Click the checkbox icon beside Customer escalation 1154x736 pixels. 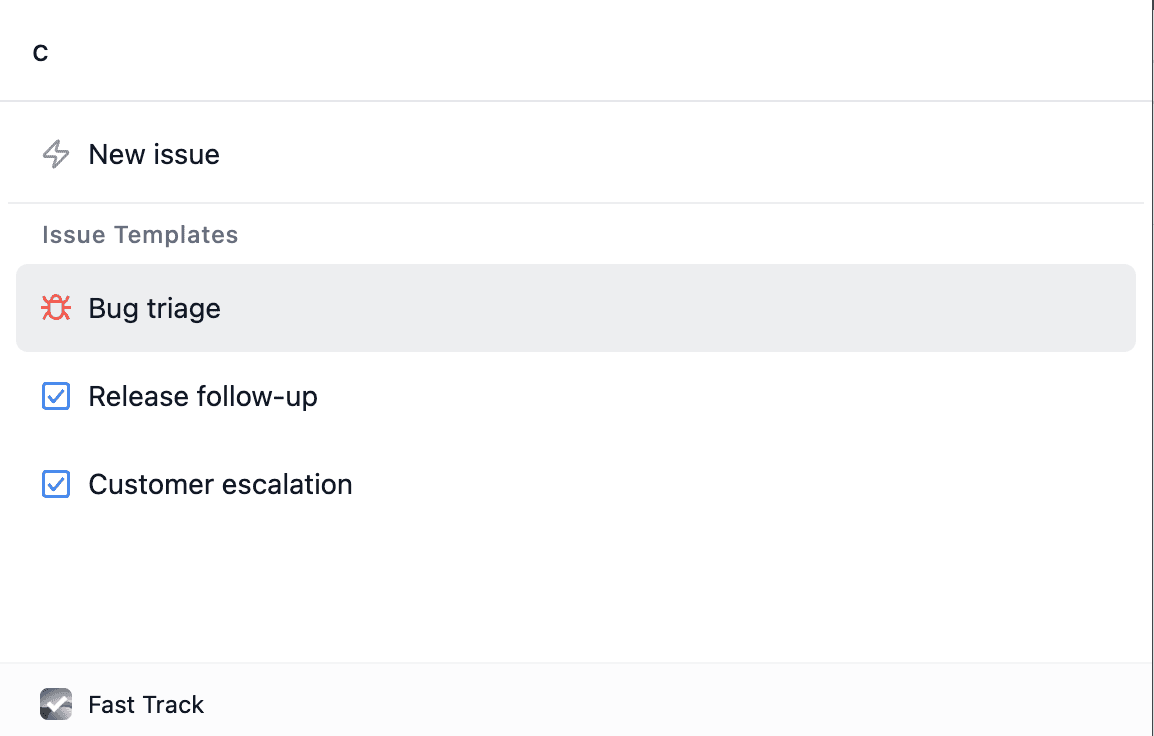55,484
